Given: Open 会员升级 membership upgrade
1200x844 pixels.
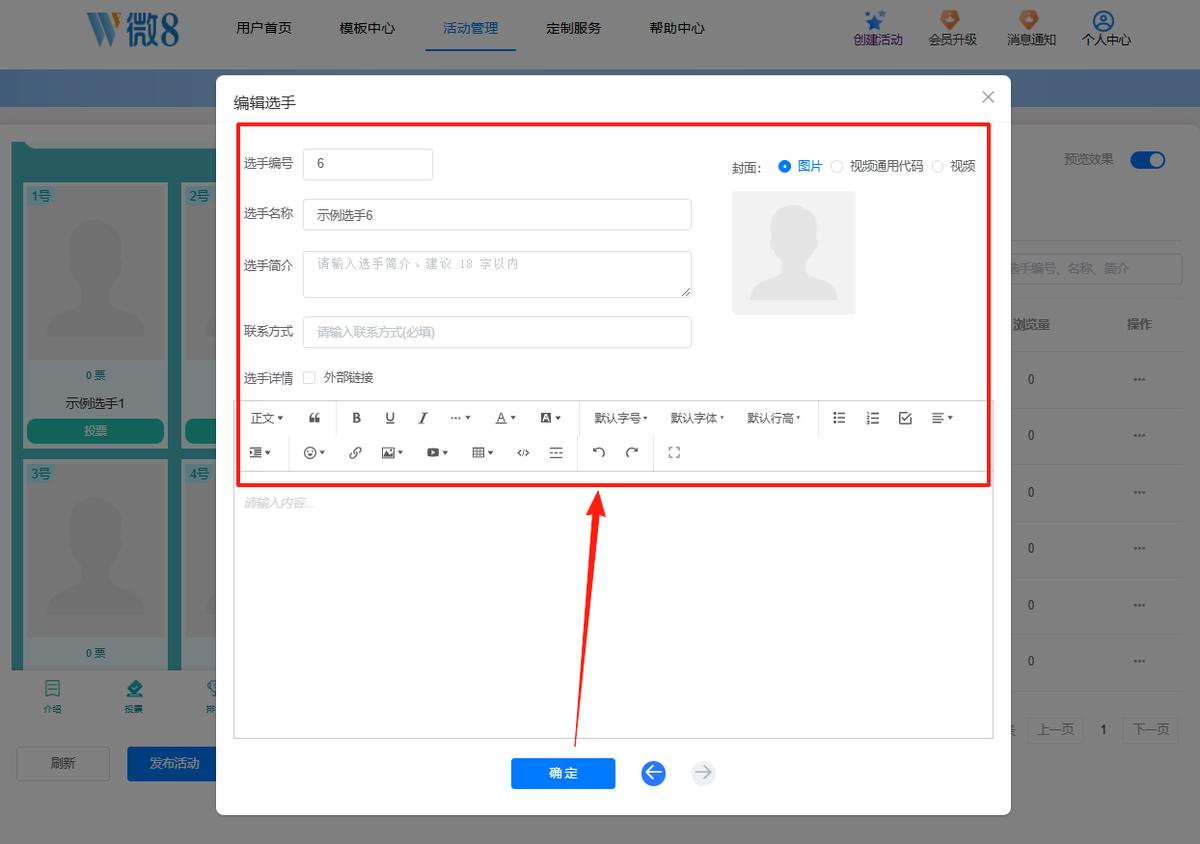Looking at the screenshot, I should [952, 30].
